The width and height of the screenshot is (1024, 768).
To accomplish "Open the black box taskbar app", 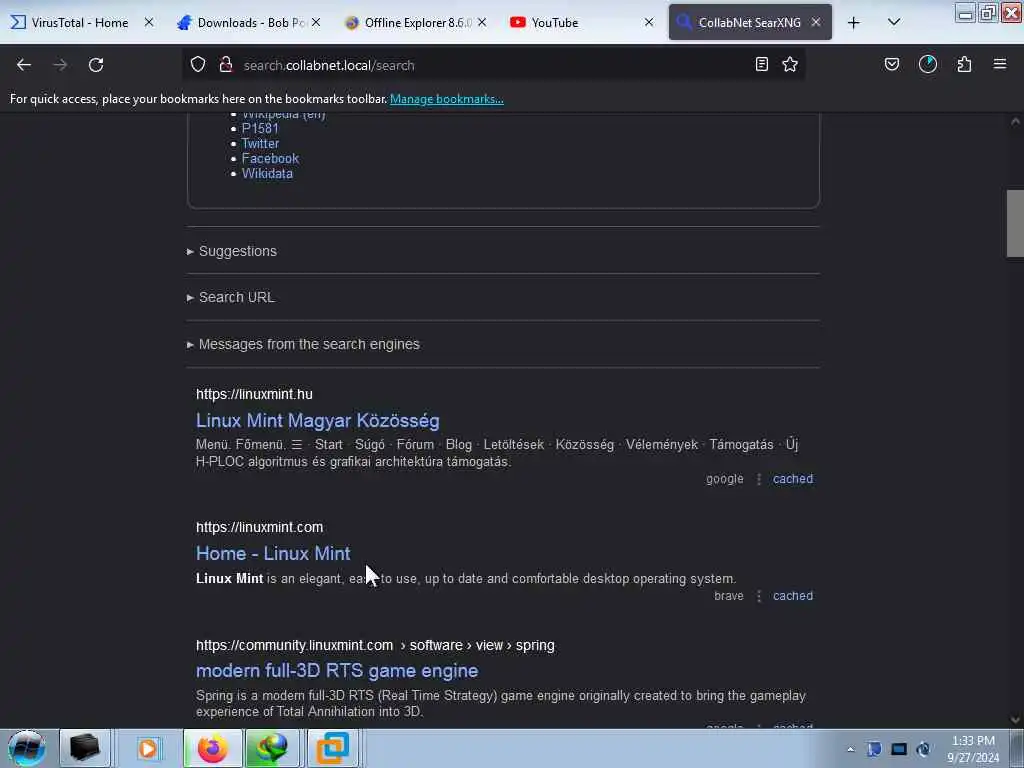I will tap(84, 748).
